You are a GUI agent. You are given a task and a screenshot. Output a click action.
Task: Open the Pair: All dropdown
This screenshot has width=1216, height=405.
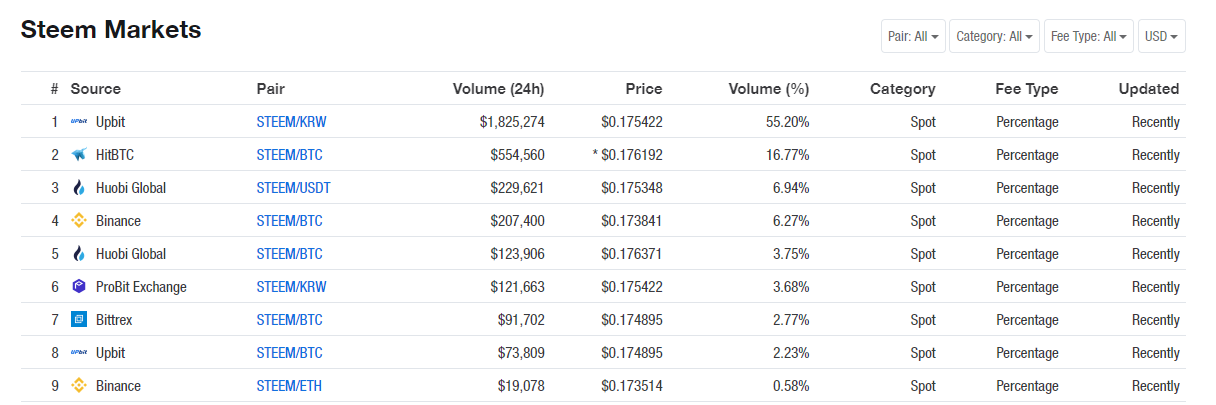(913, 36)
